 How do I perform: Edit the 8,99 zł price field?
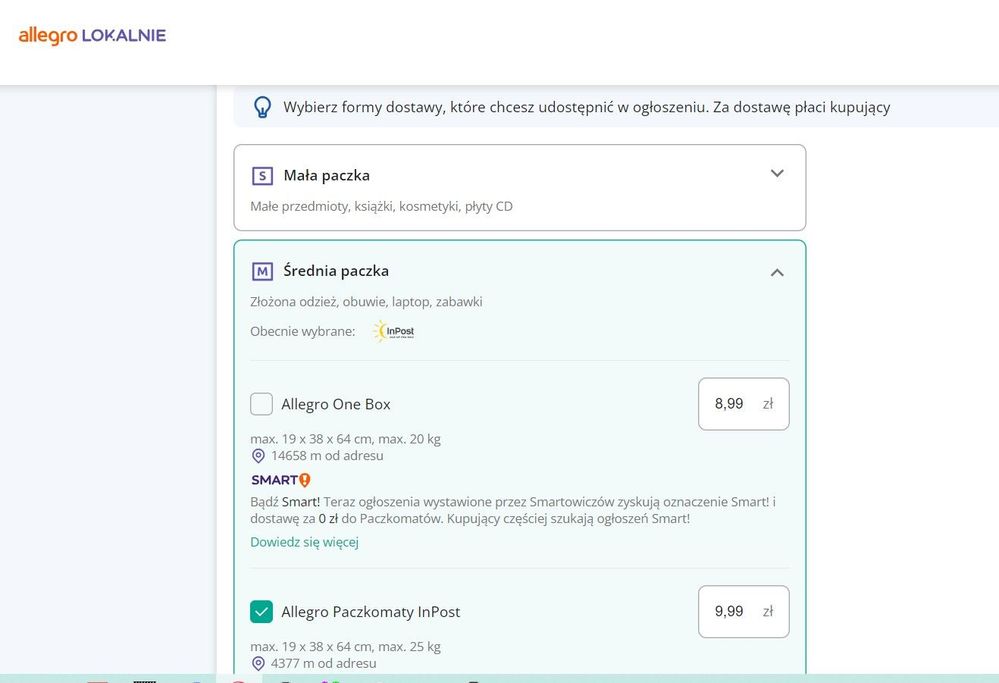click(x=744, y=404)
